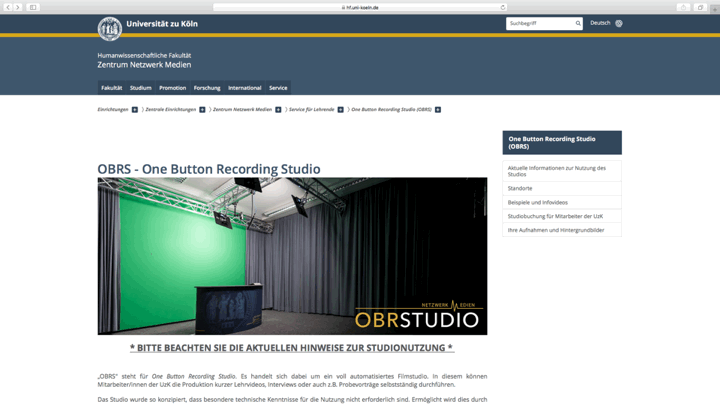Expand the plus next to Service für Lehrende
Screen dimensions: 720x405
(x=341, y=109)
